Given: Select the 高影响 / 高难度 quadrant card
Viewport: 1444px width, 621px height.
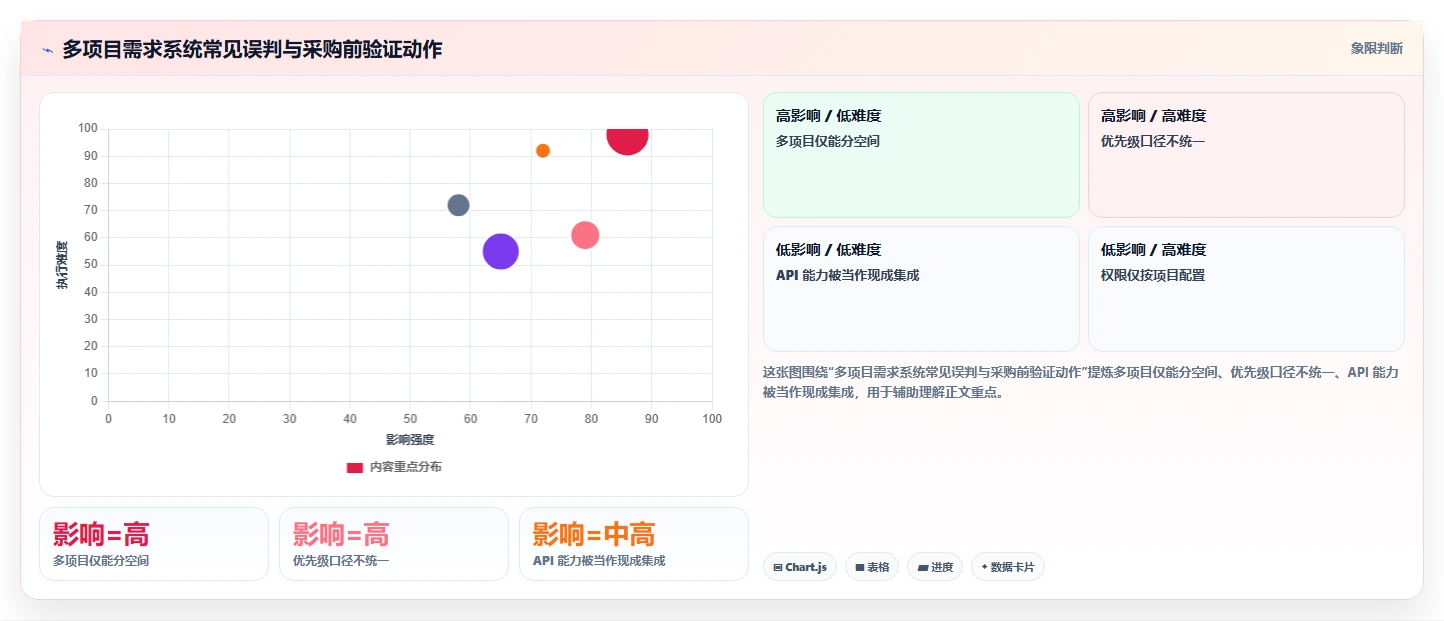Looking at the screenshot, I should point(1246,155).
